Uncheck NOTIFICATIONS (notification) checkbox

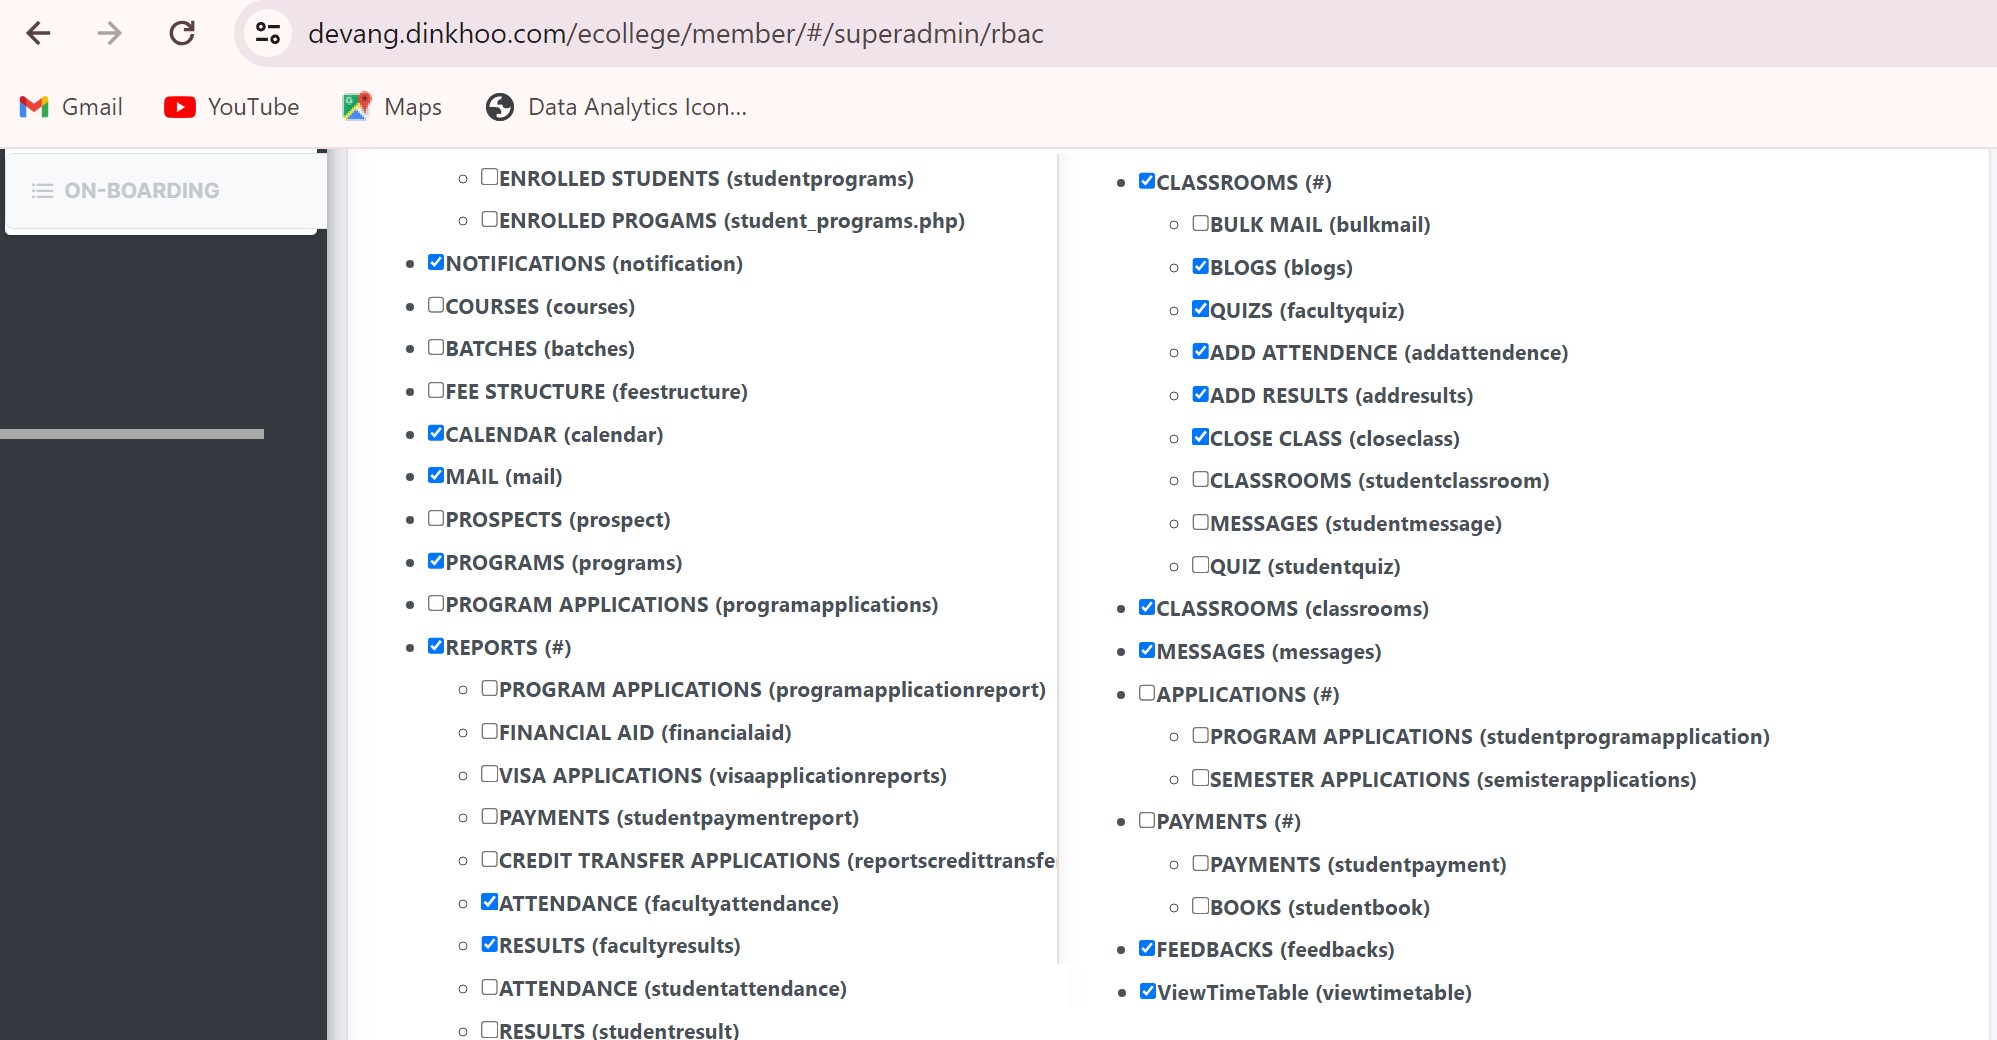(436, 262)
